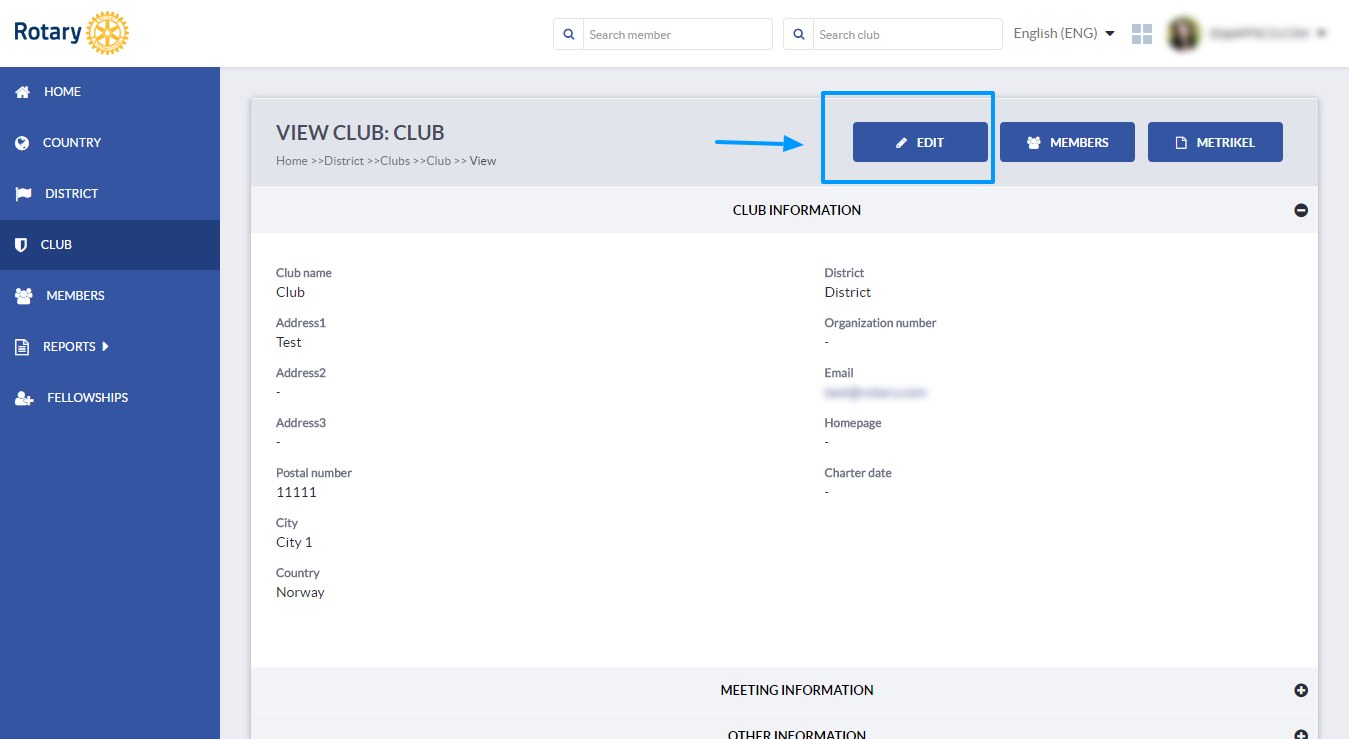
Task: Open the District sidebar item
Action: click(x=110, y=194)
